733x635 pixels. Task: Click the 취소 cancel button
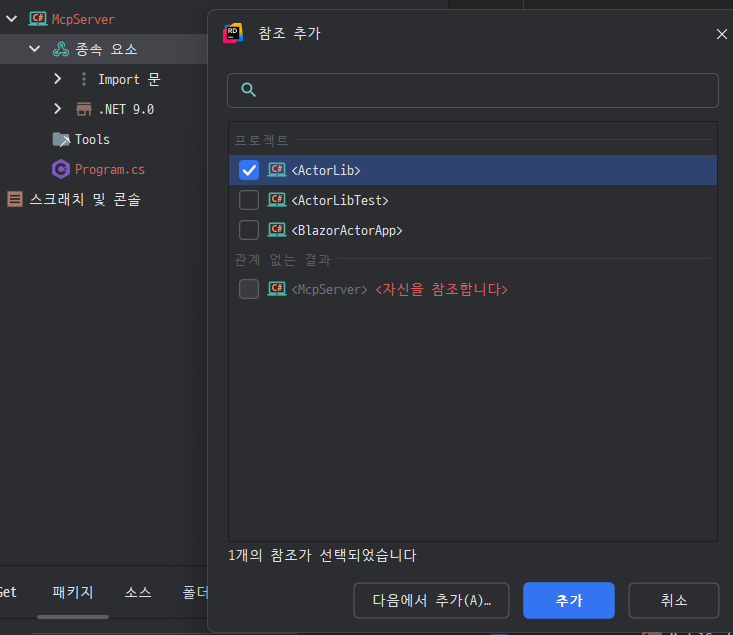673,600
